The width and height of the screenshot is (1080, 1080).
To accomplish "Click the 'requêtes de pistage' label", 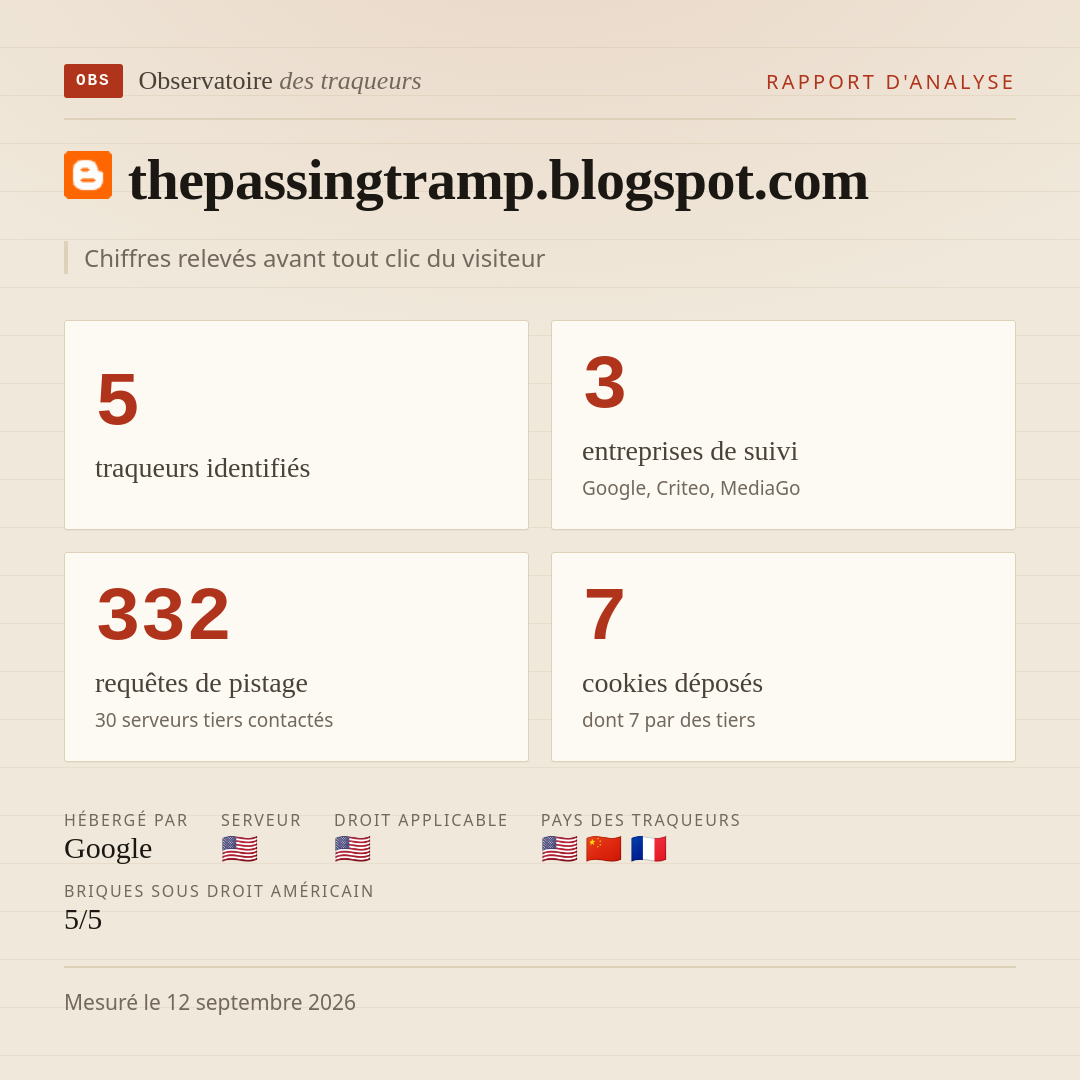I will point(201,684).
